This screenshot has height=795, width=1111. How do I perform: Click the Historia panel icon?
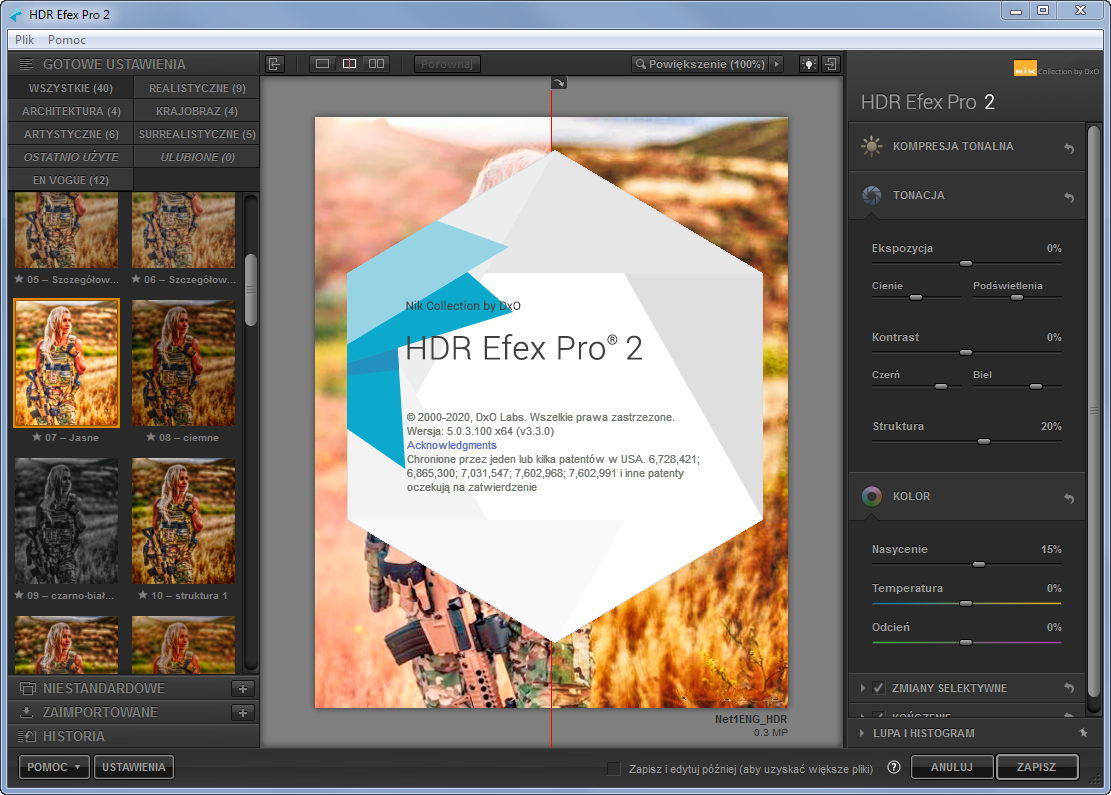pos(26,736)
